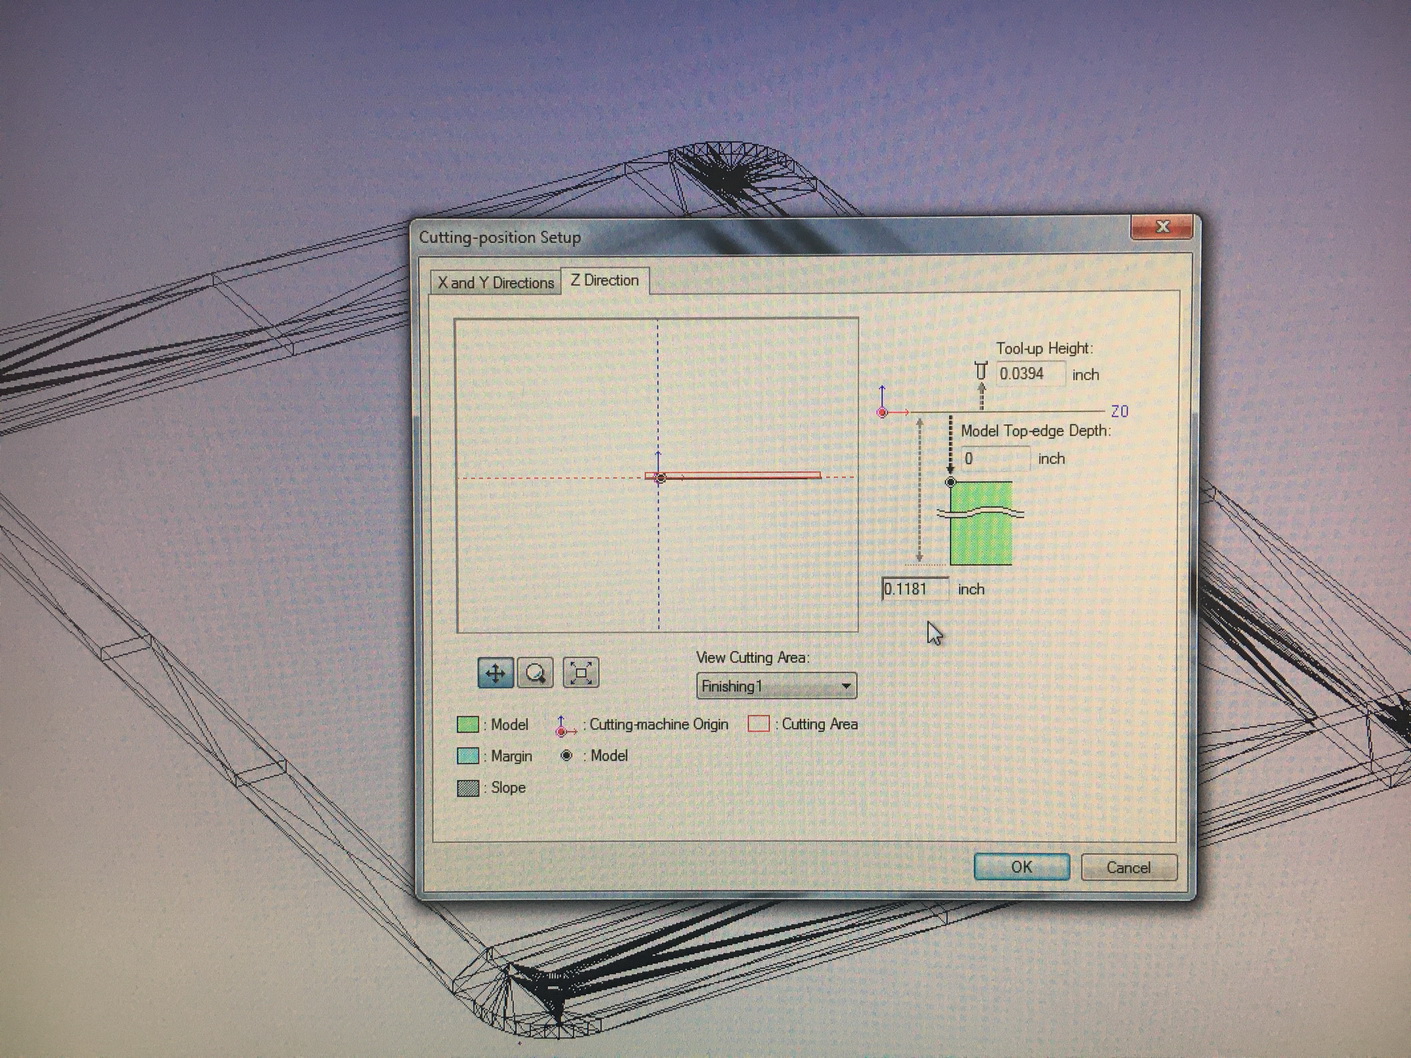Click the red Cutting Area legend box
The width and height of the screenshot is (1411, 1058).
tap(759, 724)
